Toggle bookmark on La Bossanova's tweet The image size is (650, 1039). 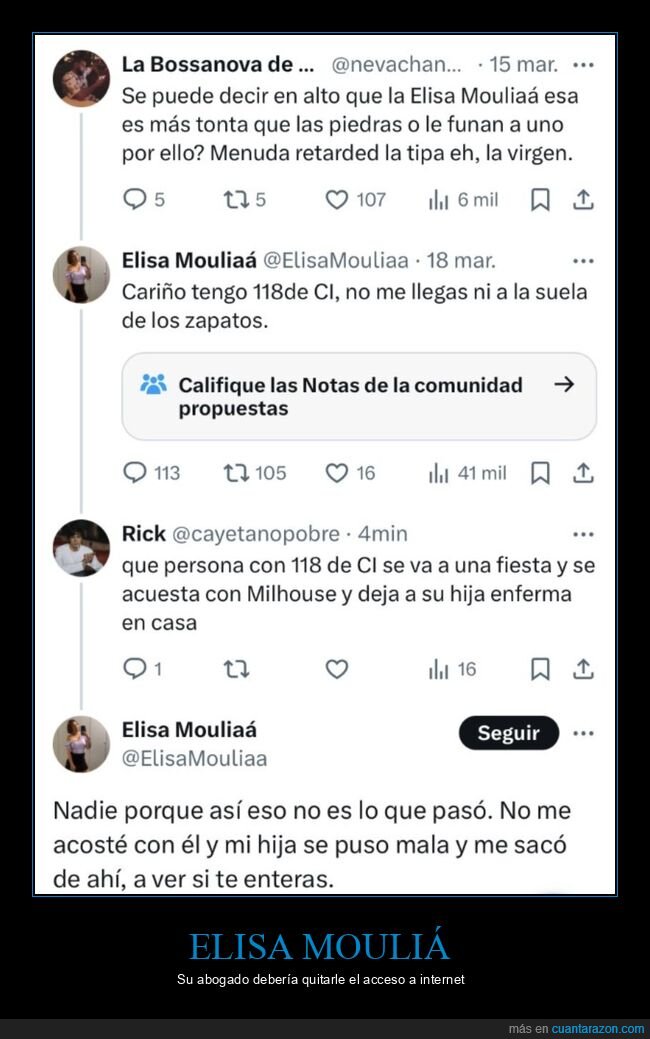tap(540, 199)
